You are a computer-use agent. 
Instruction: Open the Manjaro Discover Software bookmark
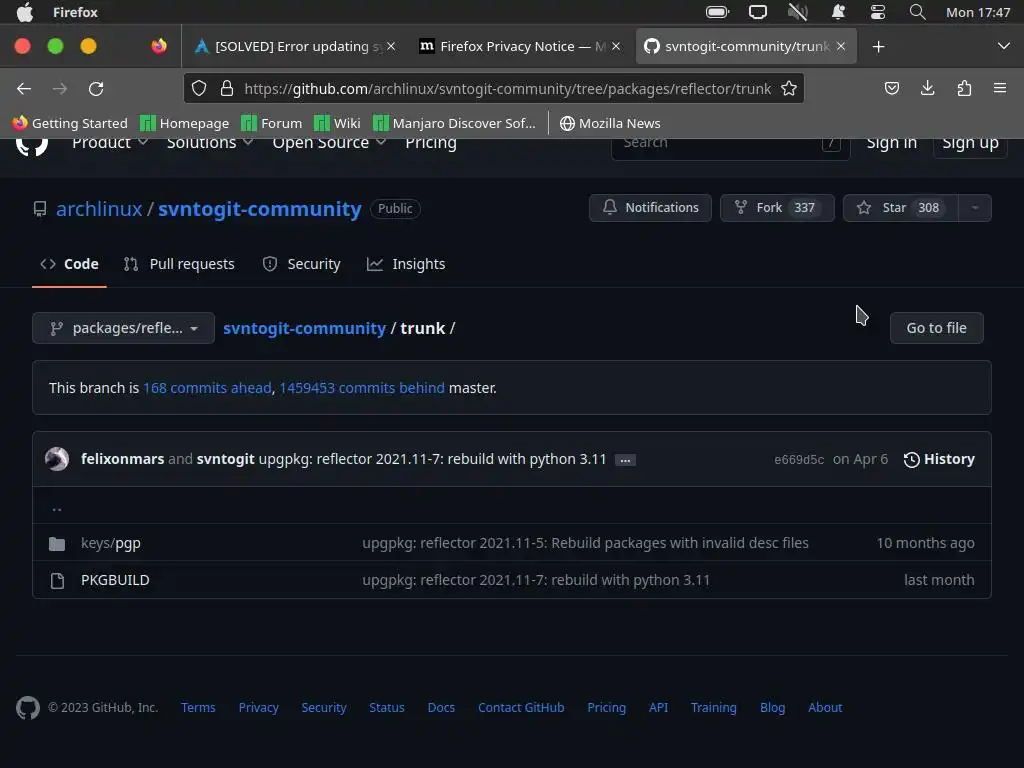(x=454, y=123)
